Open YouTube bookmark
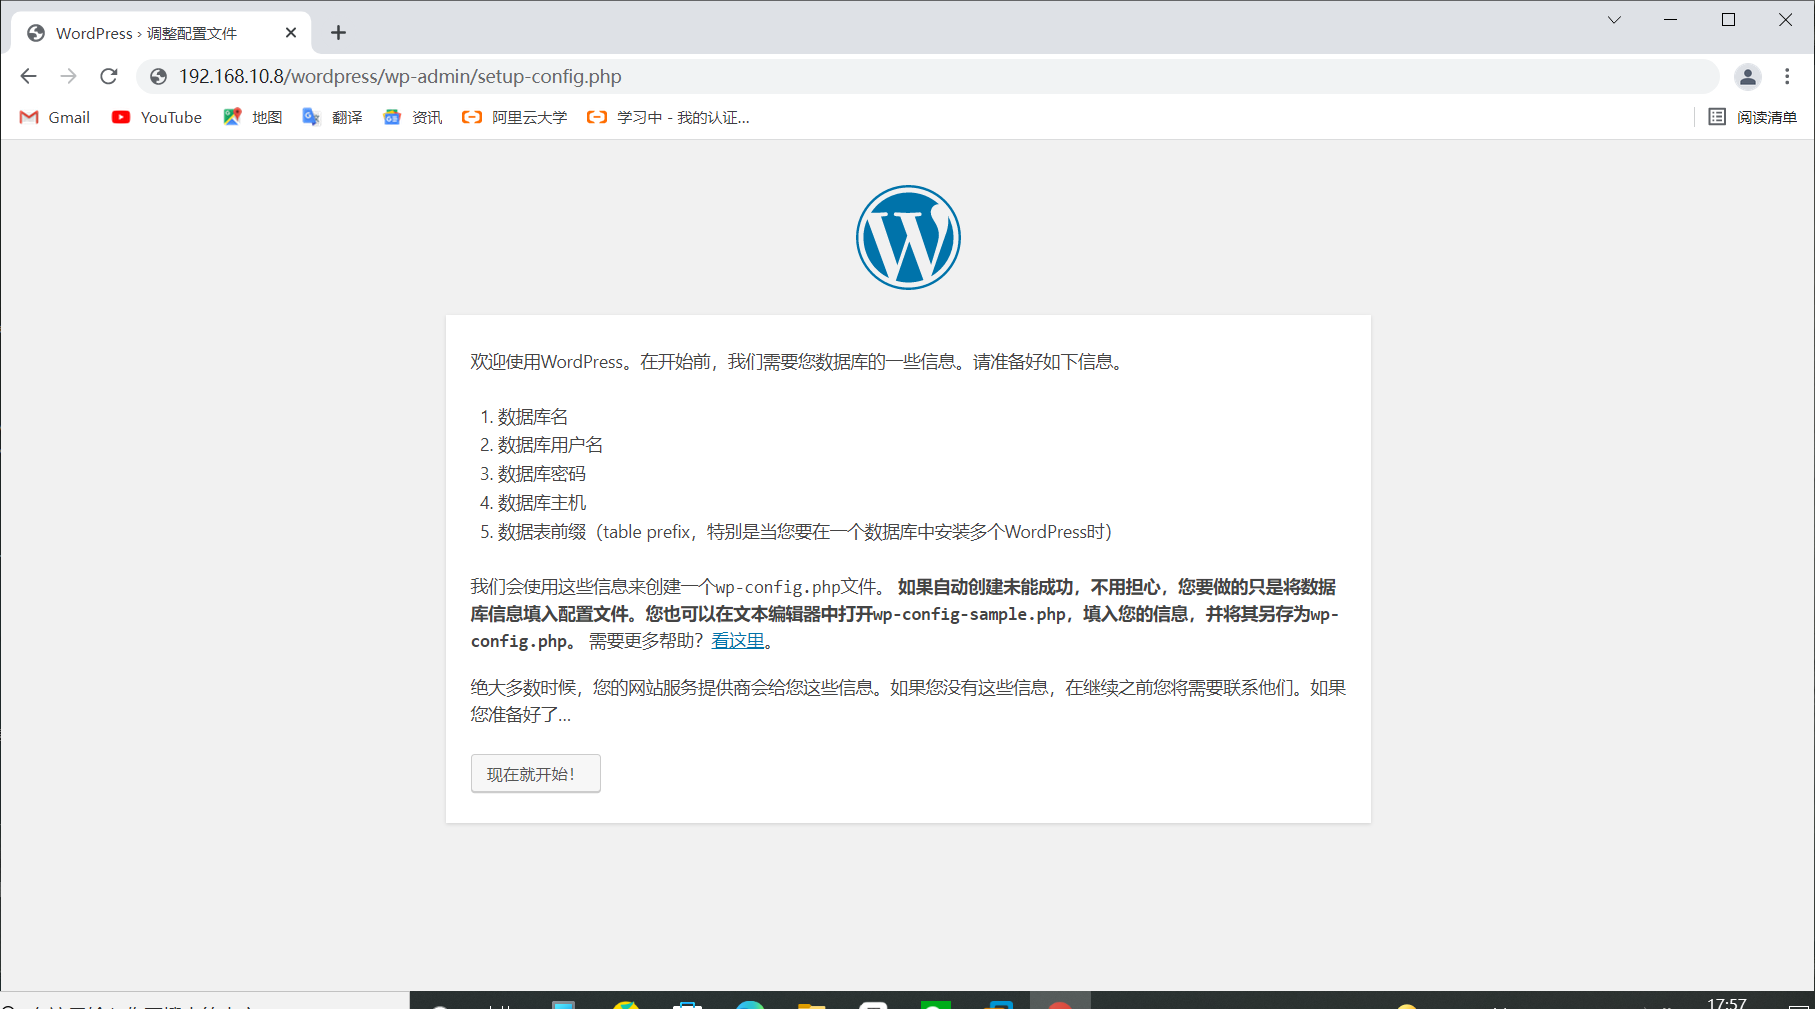This screenshot has height=1009, width=1815. (x=157, y=117)
